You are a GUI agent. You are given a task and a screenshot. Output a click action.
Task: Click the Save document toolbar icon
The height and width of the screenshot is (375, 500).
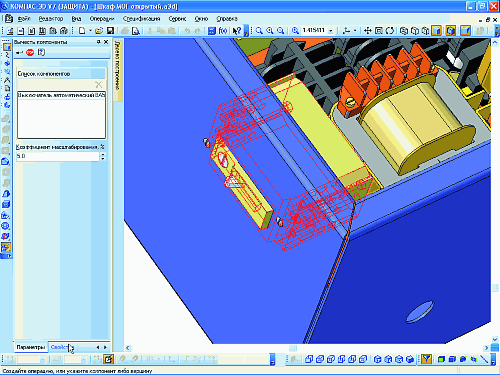pyautogui.click(x=110, y=31)
